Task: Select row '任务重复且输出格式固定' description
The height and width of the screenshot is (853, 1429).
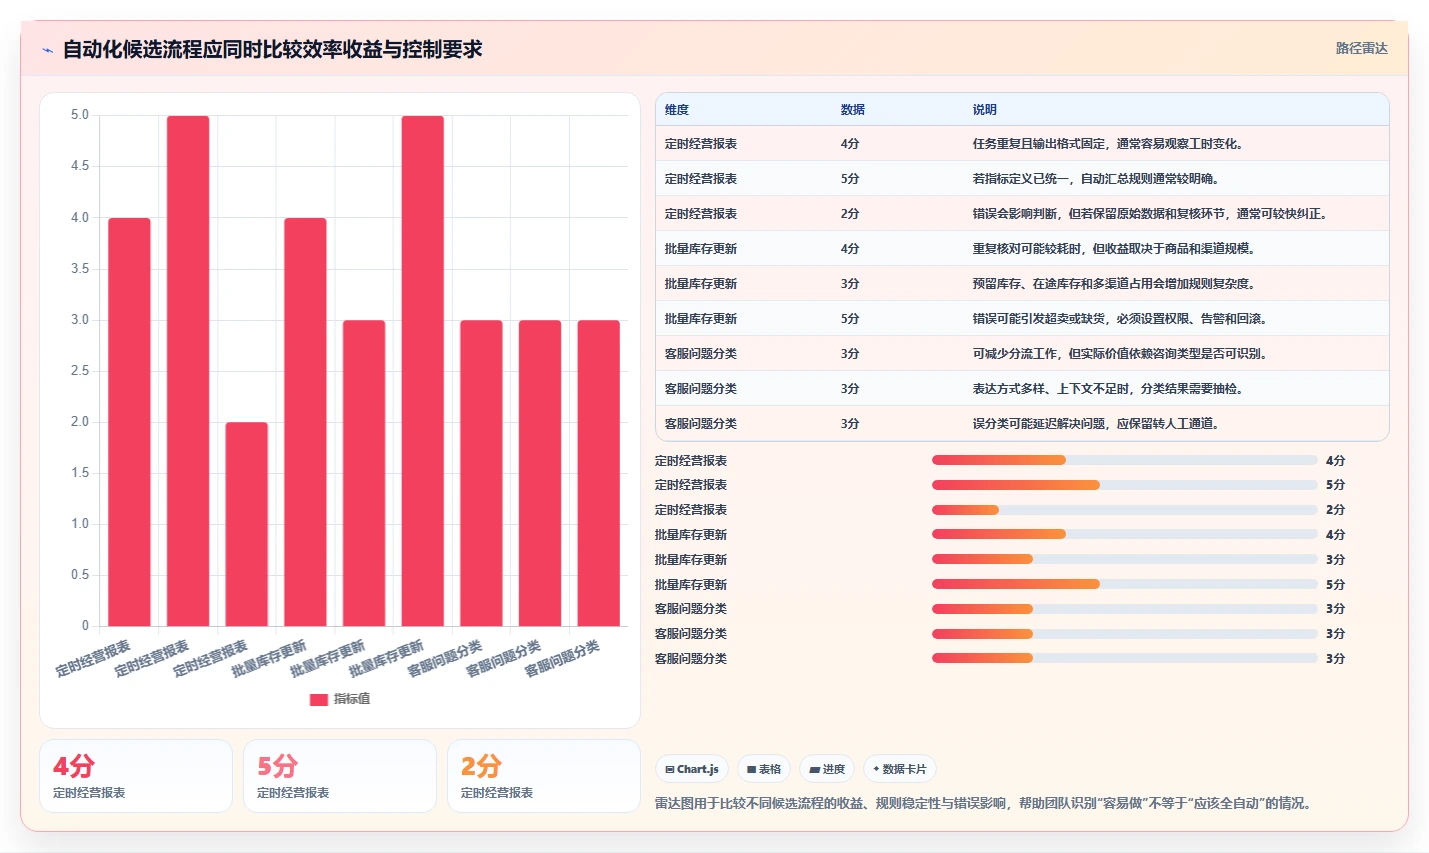Action: click(1108, 144)
